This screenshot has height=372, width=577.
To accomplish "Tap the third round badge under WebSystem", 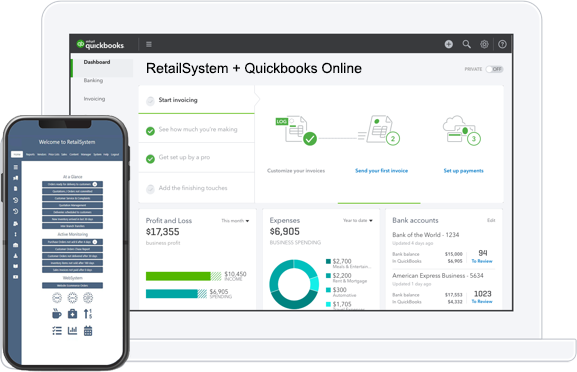I will (88, 297).
